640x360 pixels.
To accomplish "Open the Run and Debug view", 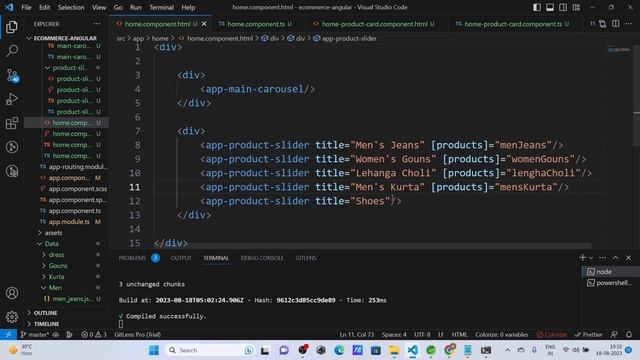I will [12, 99].
